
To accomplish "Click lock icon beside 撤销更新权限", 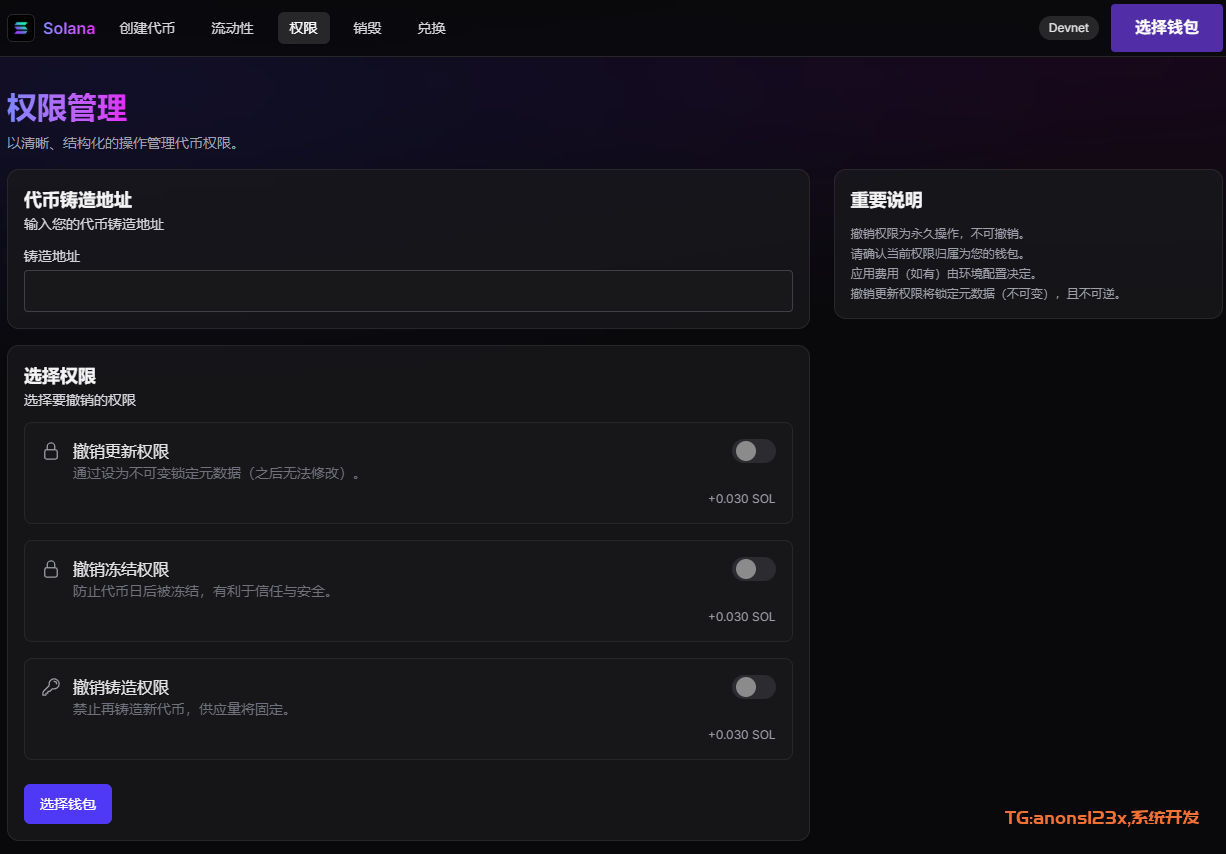I will click(x=50, y=452).
